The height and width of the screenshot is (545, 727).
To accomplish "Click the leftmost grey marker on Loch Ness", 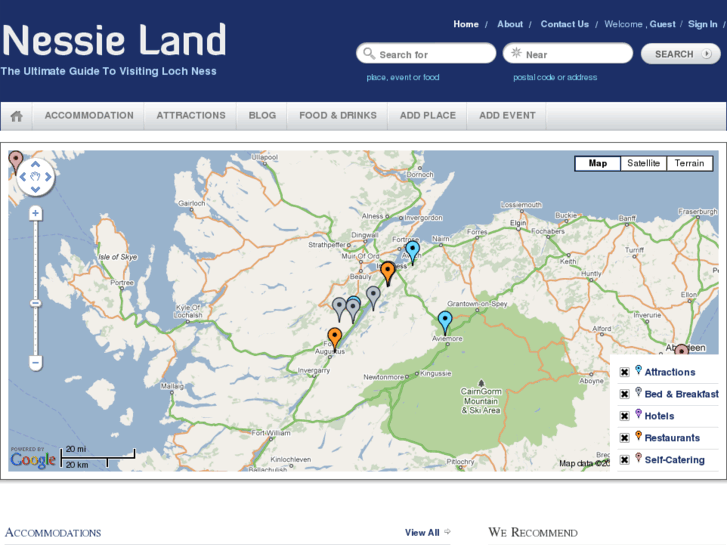I will coord(339,309).
